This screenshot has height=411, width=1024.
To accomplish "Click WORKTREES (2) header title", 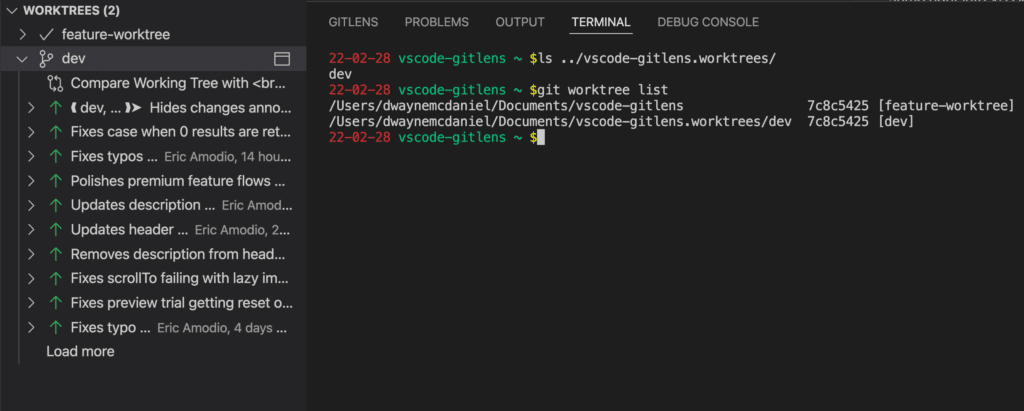I will [x=71, y=10].
